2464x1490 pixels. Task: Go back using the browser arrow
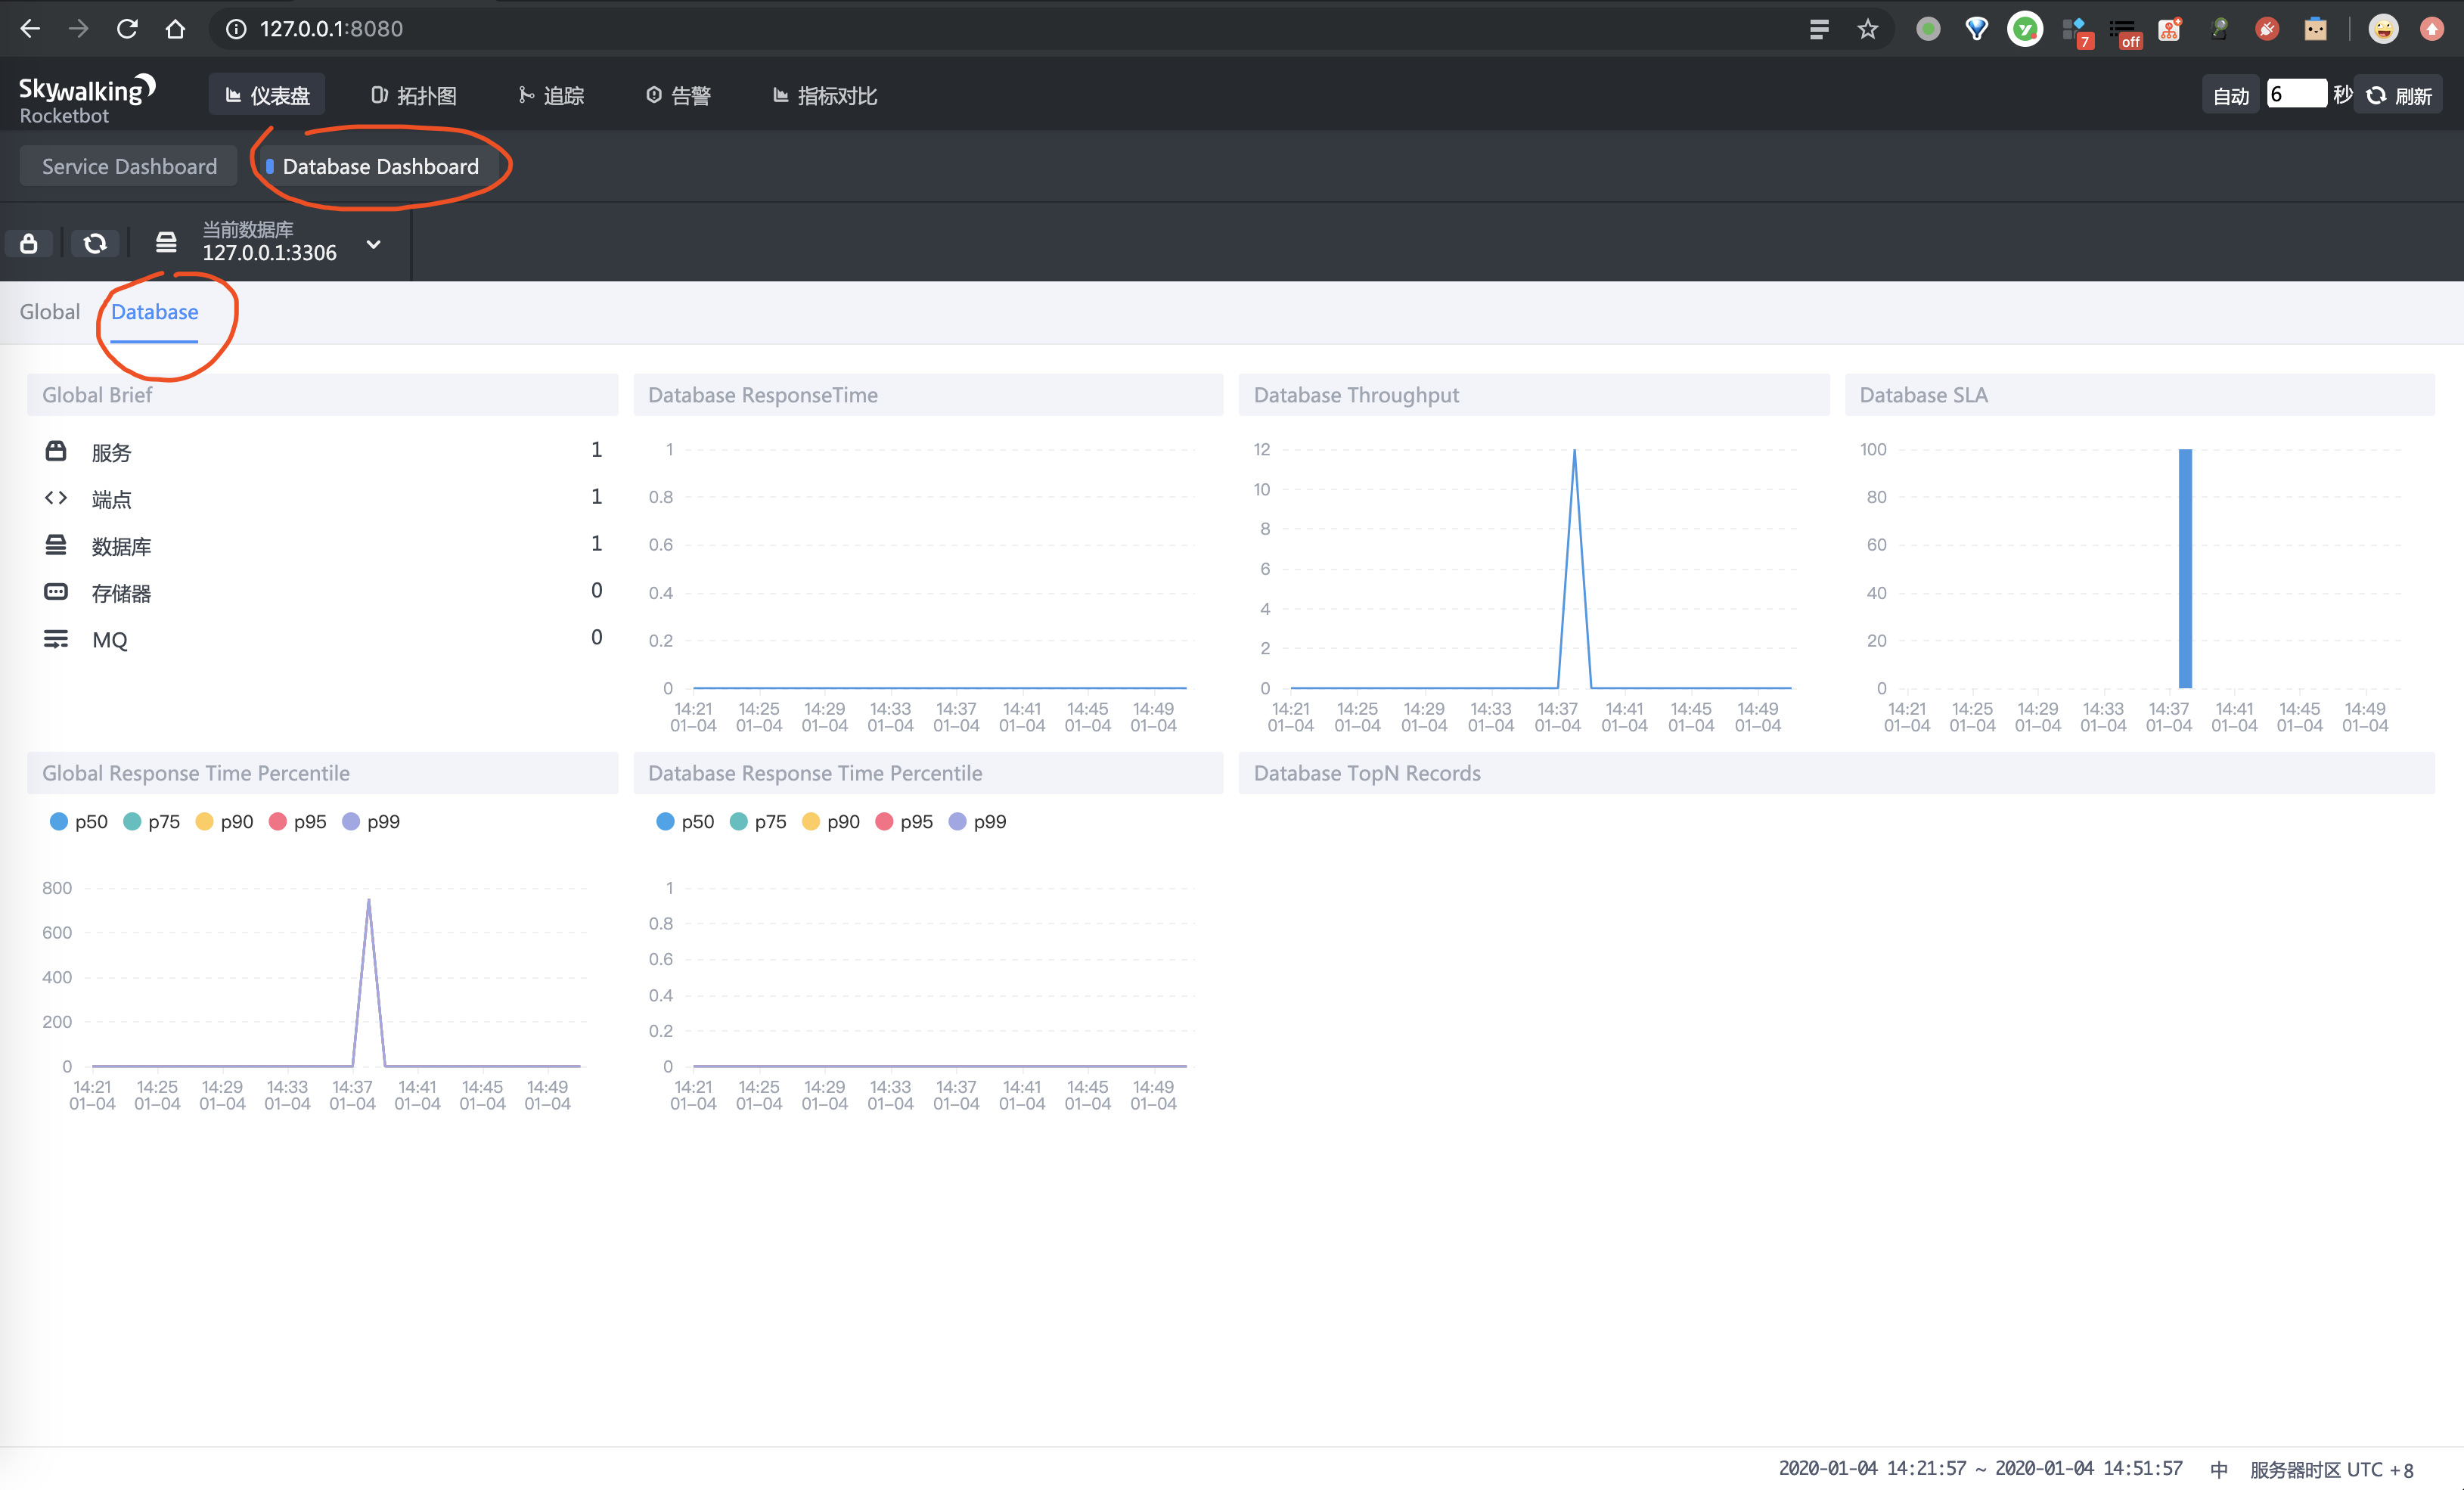pyautogui.click(x=30, y=29)
